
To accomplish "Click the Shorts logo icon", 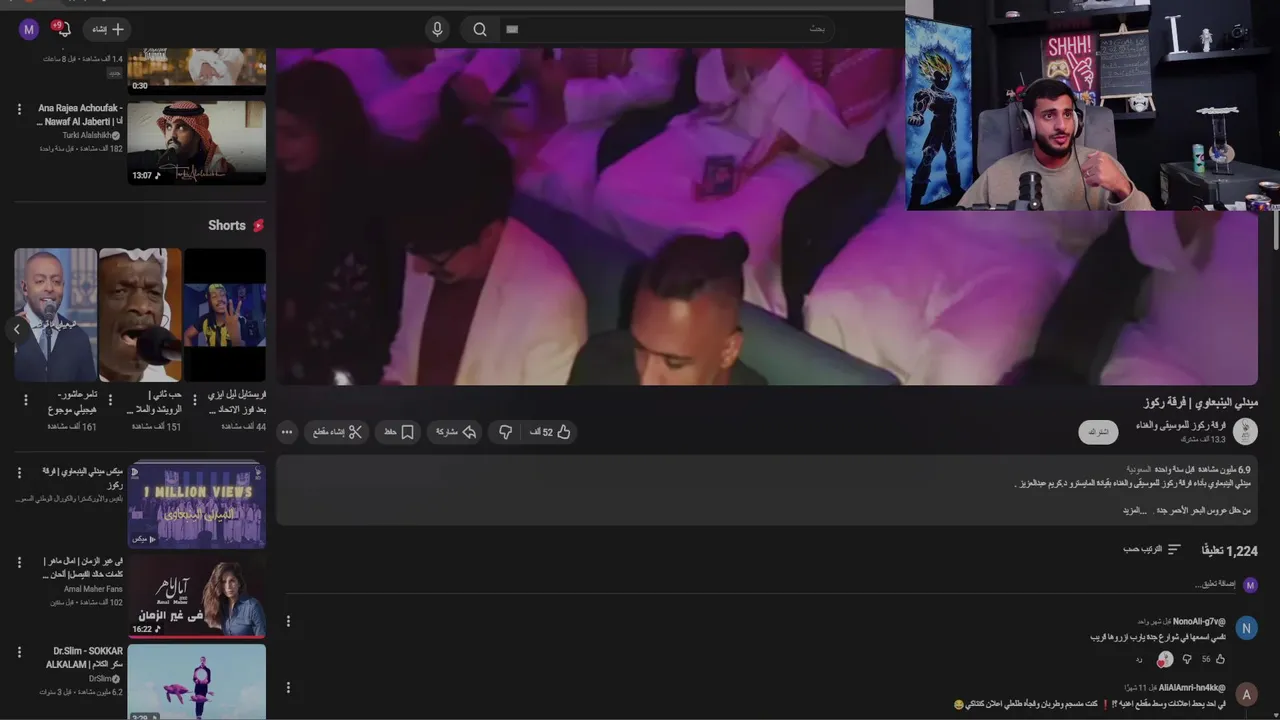I will tap(258, 226).
